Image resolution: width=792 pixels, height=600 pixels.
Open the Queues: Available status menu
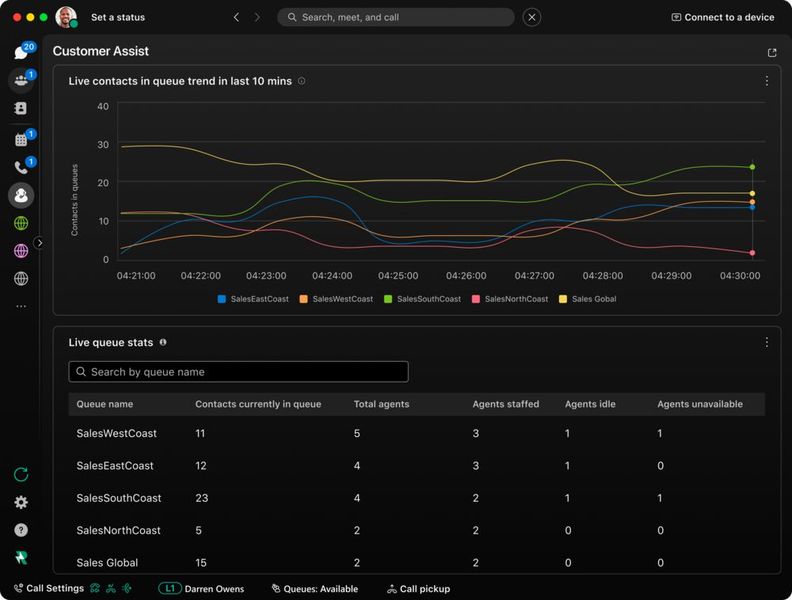(x=314, y=589)
